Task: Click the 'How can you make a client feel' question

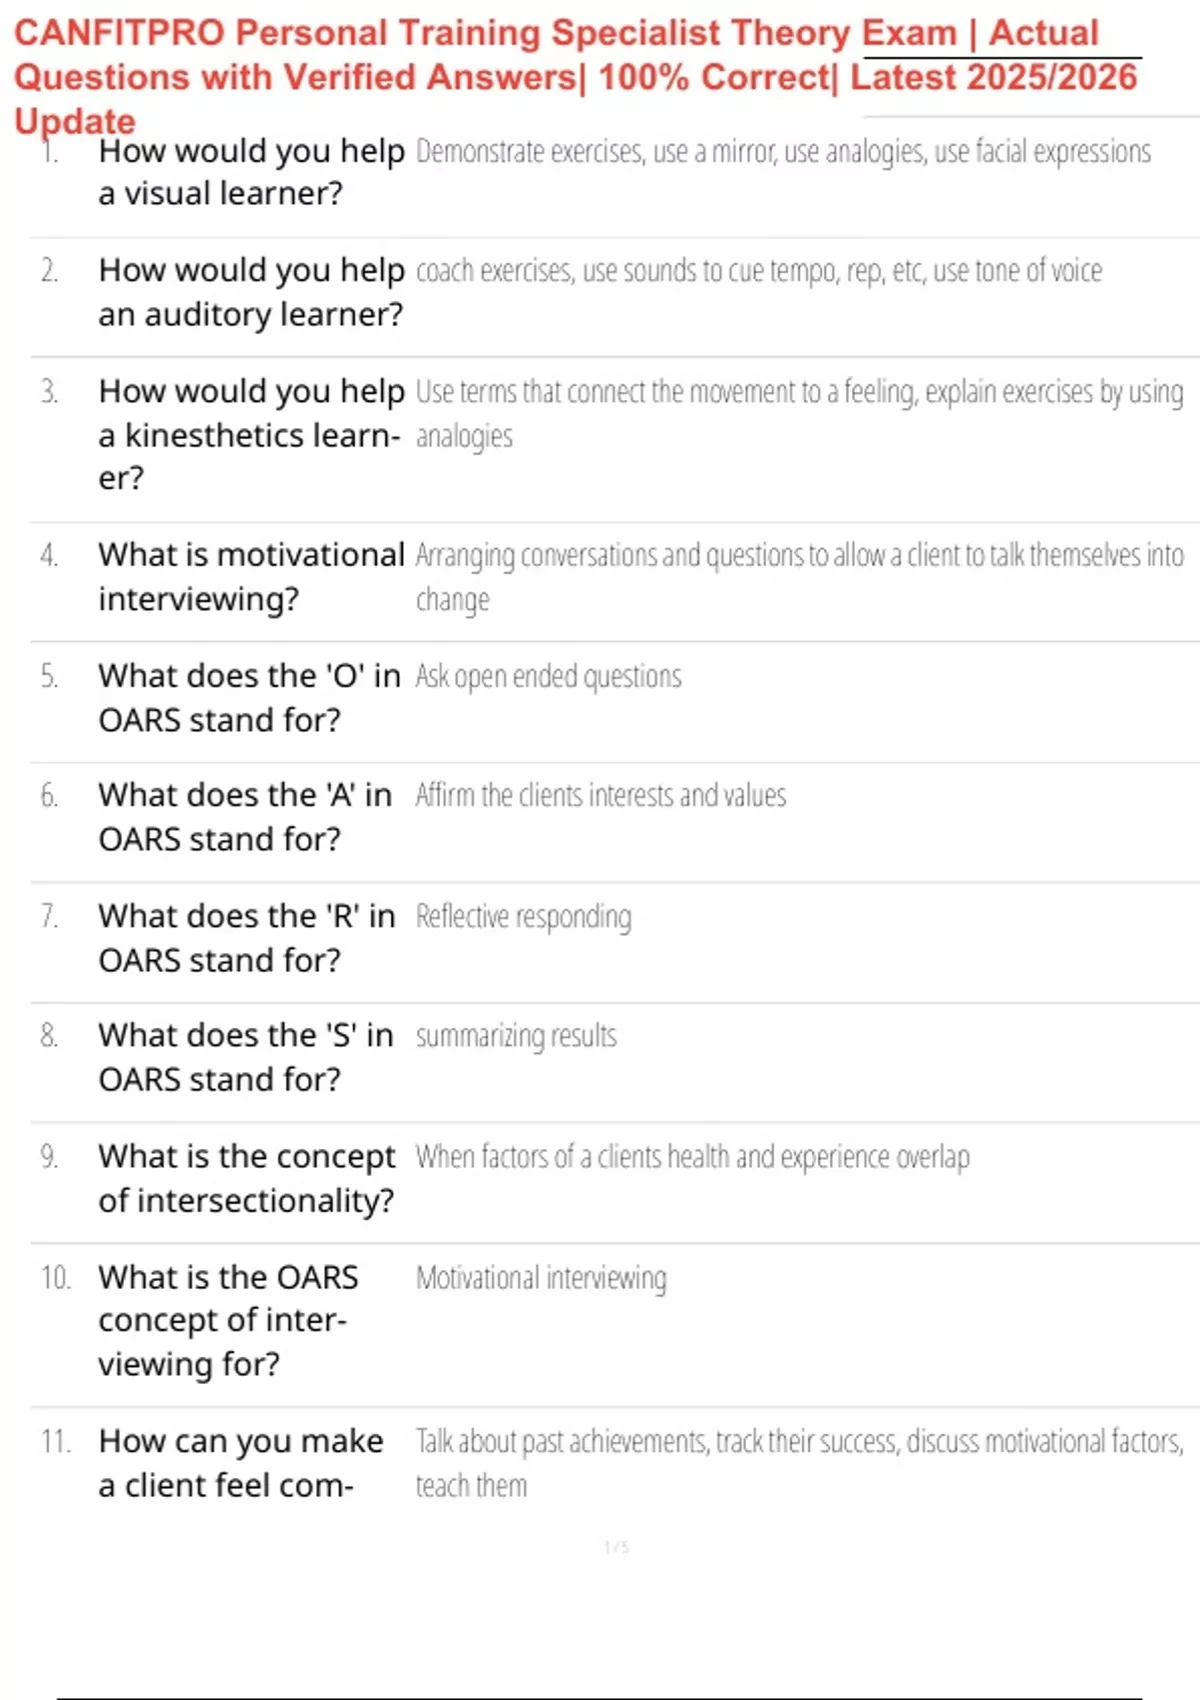Action: pyautogui.click(x=240, y=1463)
